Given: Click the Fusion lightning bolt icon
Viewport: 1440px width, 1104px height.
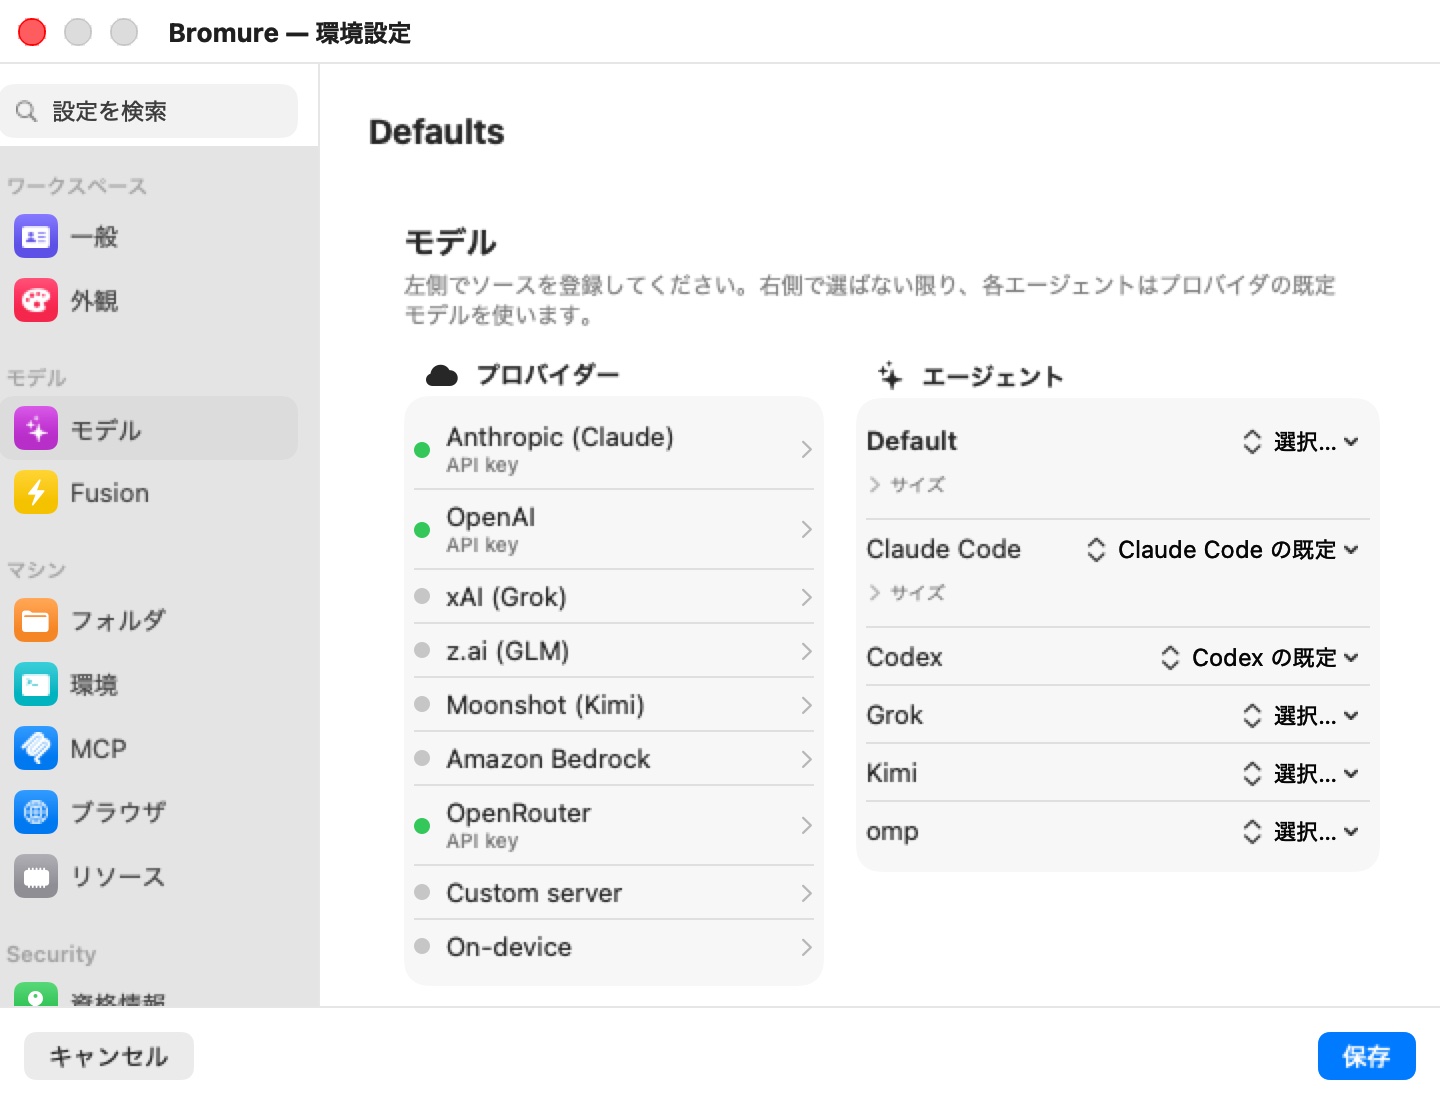Looking at the screenshot, I should (36, 492).
